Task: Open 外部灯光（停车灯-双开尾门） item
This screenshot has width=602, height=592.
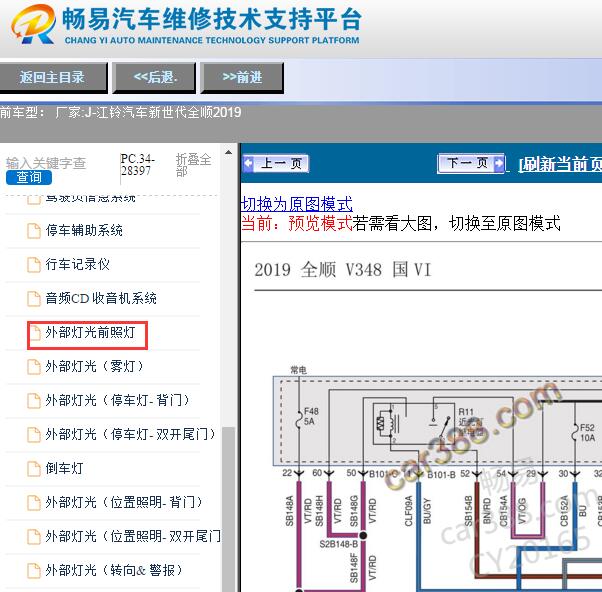Action: [131, 434]
